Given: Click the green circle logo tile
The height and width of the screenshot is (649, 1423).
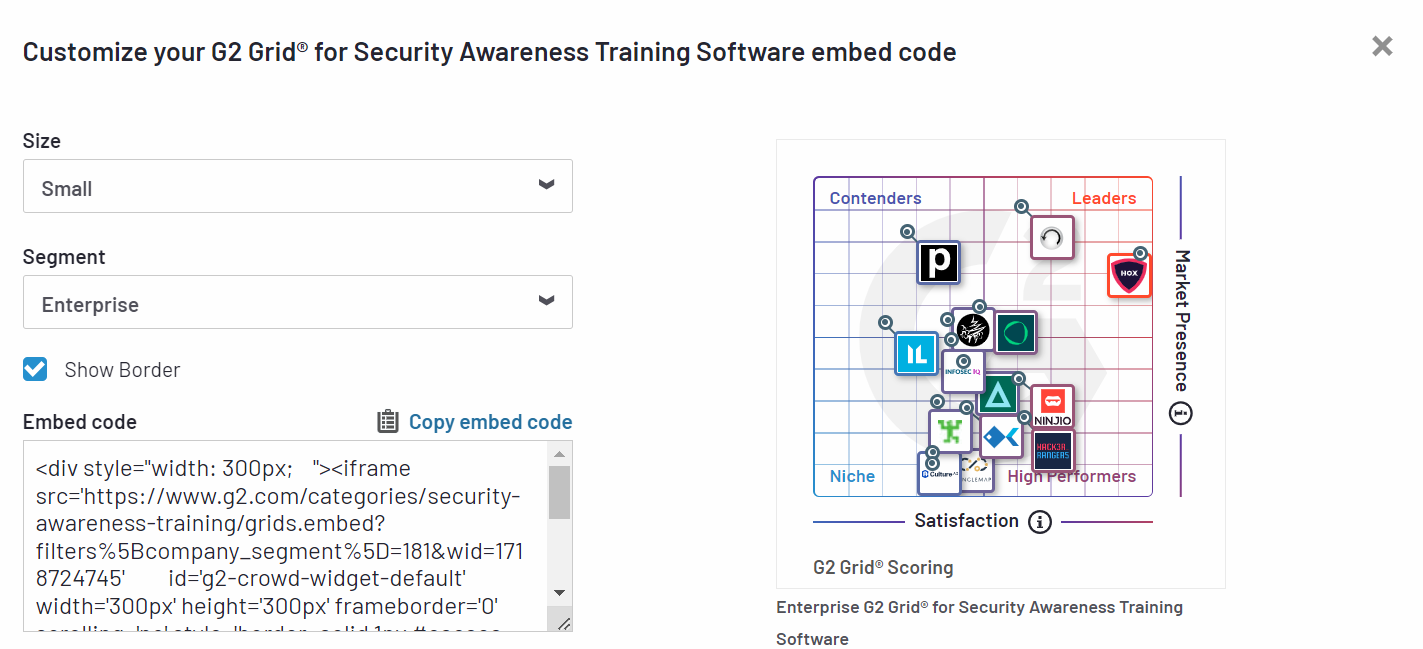Looking at the screenshot, I should (1016, 332).
